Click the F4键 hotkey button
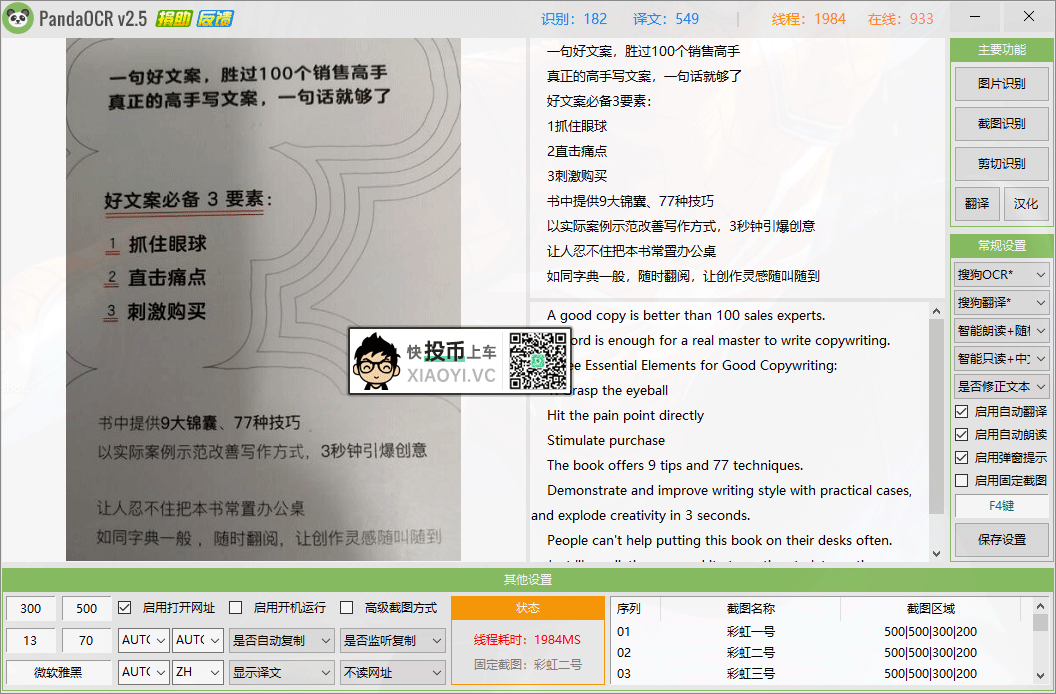Screen dimensions: 1056x694 tap(1002, 506)
